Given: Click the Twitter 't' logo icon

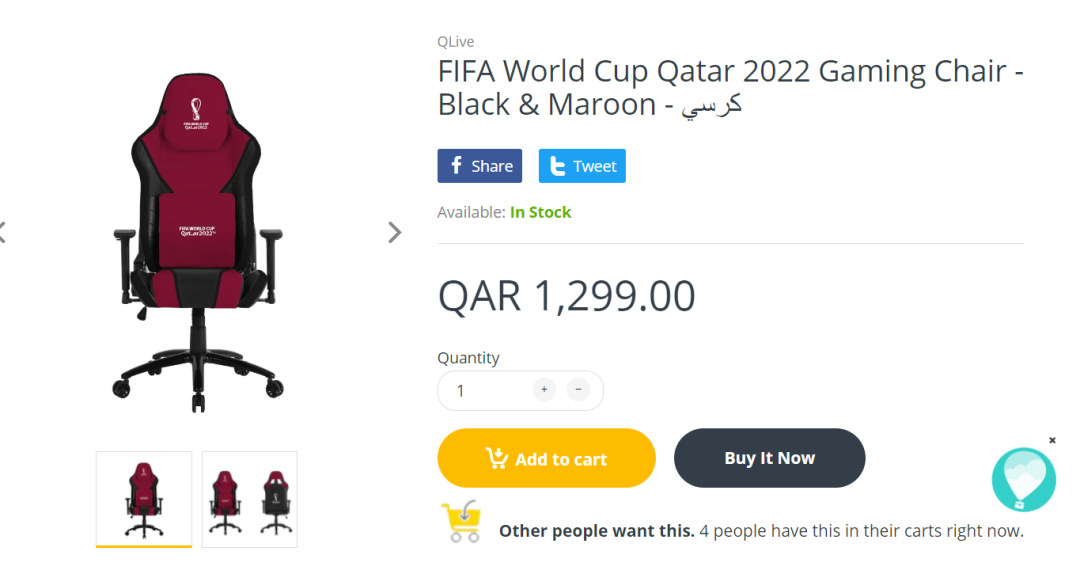Looking at the screenshot, I should tap(557, 167).
